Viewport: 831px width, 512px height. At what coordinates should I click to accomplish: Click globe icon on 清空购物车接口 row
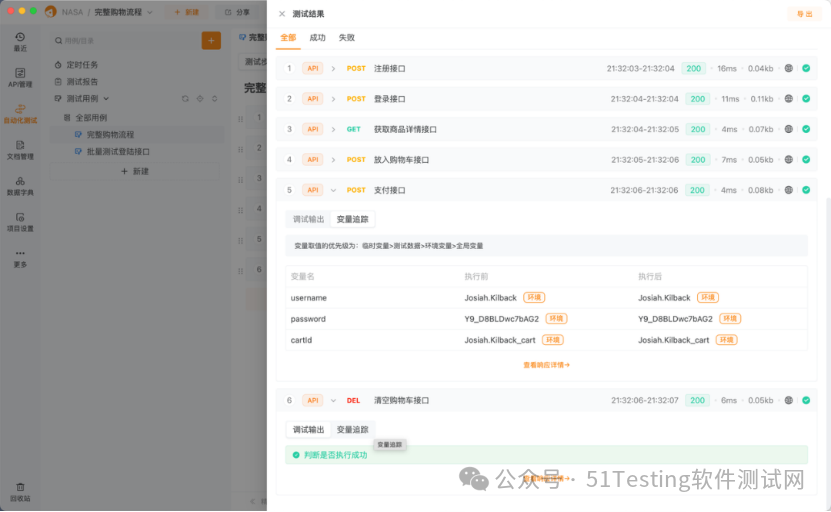(789, 400)
